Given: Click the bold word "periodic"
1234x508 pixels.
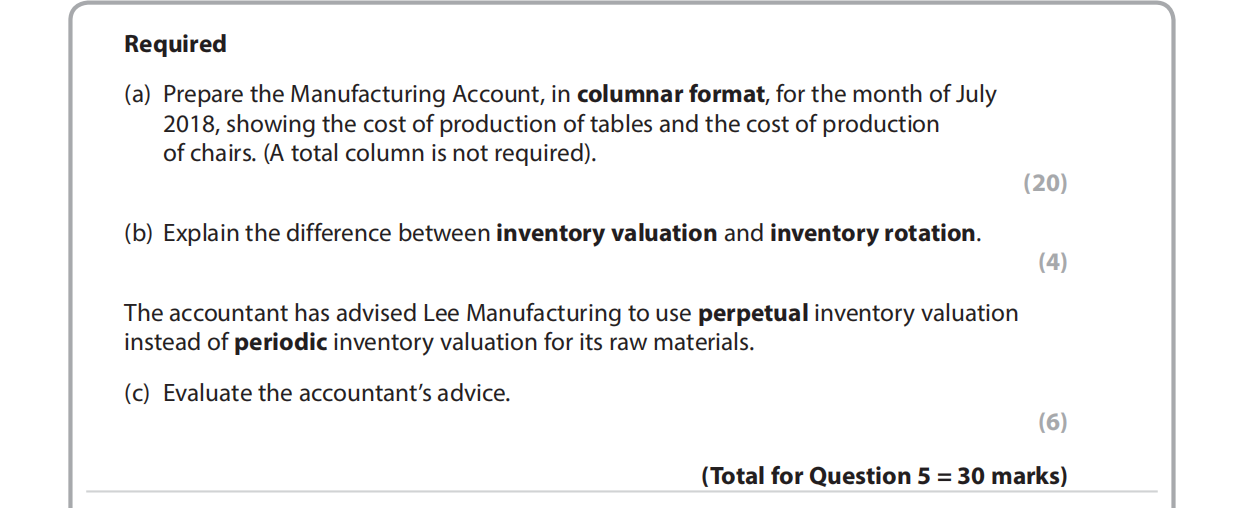Looking at the screenshot, I should tap(280, 343).
